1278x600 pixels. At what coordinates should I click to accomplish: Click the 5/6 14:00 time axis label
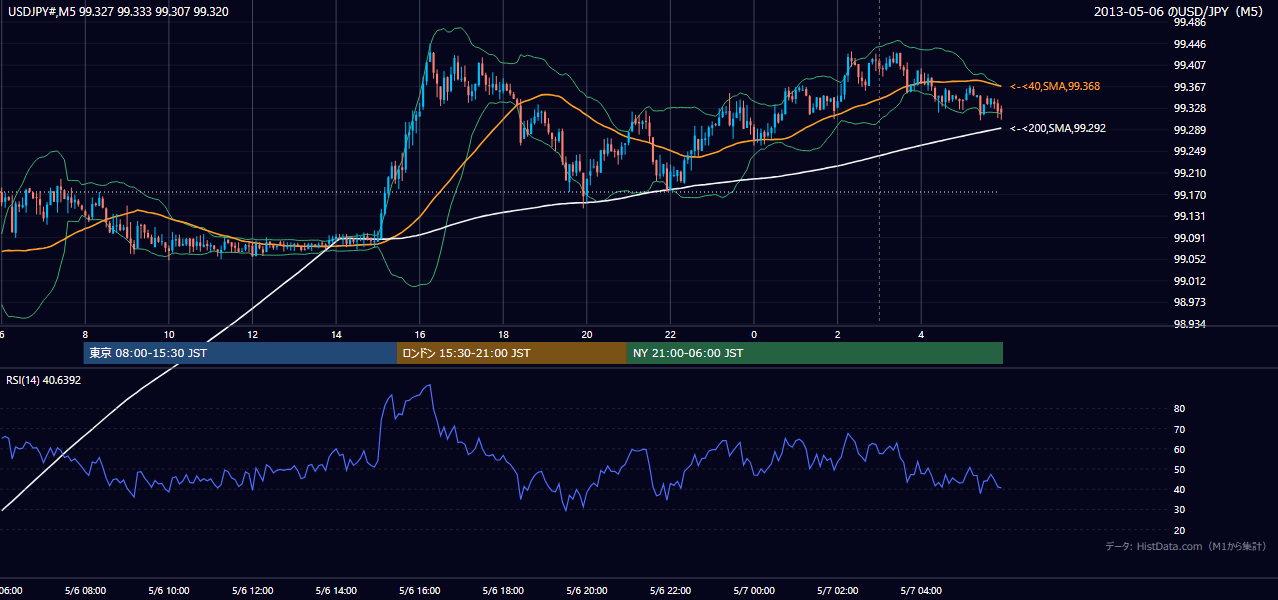336,590
